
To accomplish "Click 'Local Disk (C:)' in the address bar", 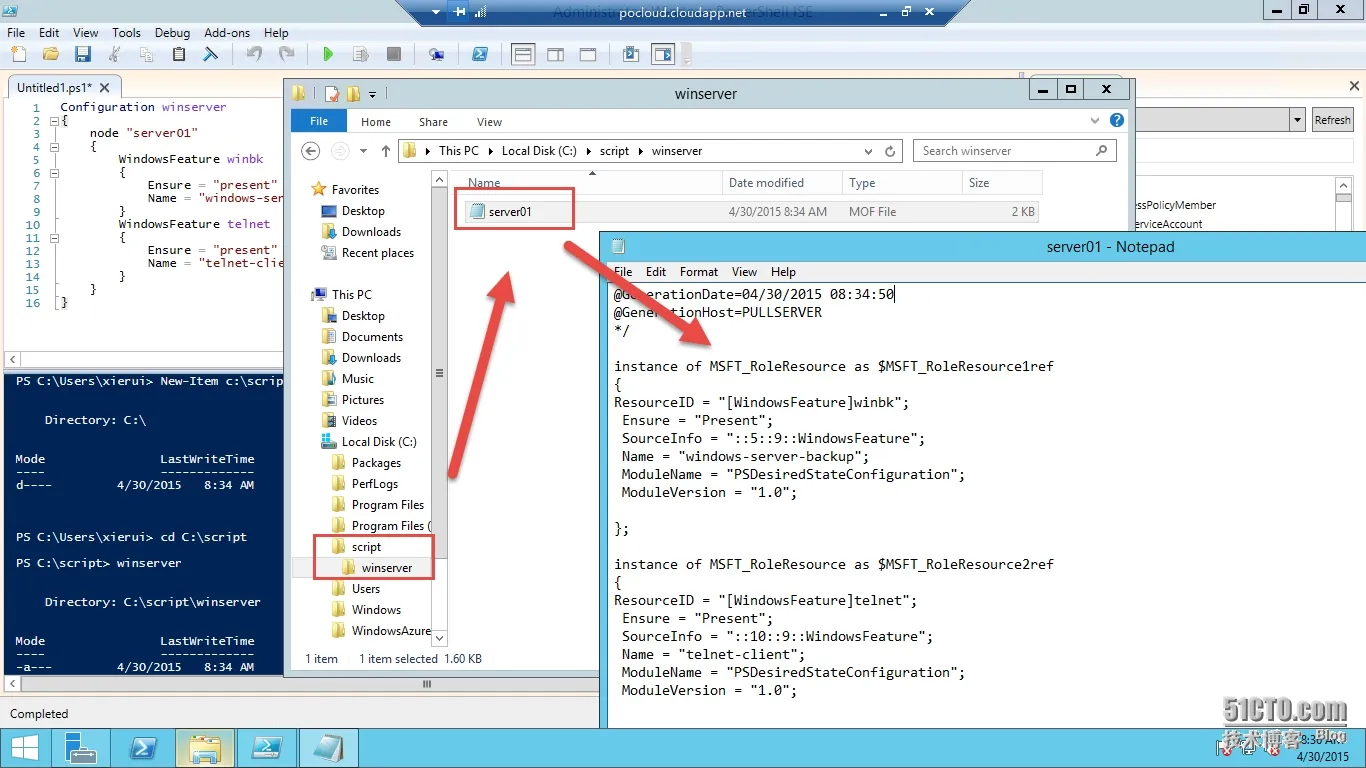I will pyautogui.click(x=539, y=151).
